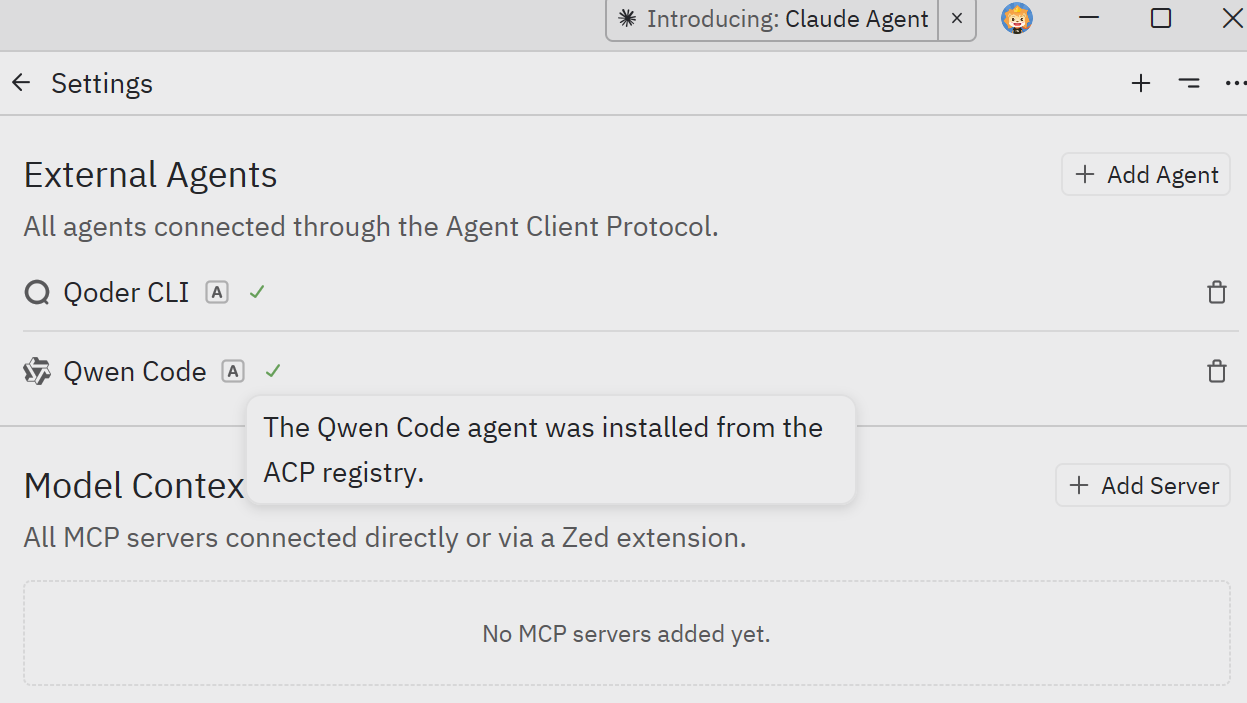Open the user avatar in the title bar
This screenshot has width=1247, height=703.
tap(1017, 19)
